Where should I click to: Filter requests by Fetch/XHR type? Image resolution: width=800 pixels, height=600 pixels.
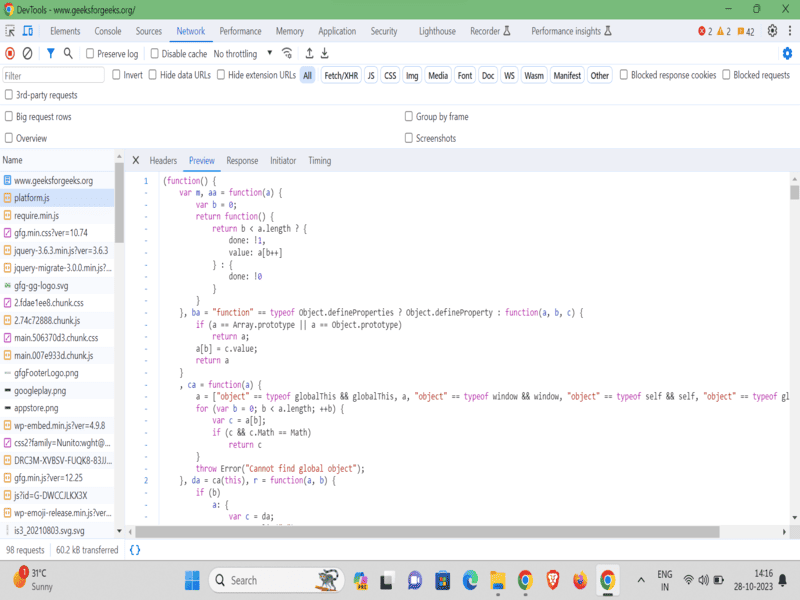coord(339,75)
